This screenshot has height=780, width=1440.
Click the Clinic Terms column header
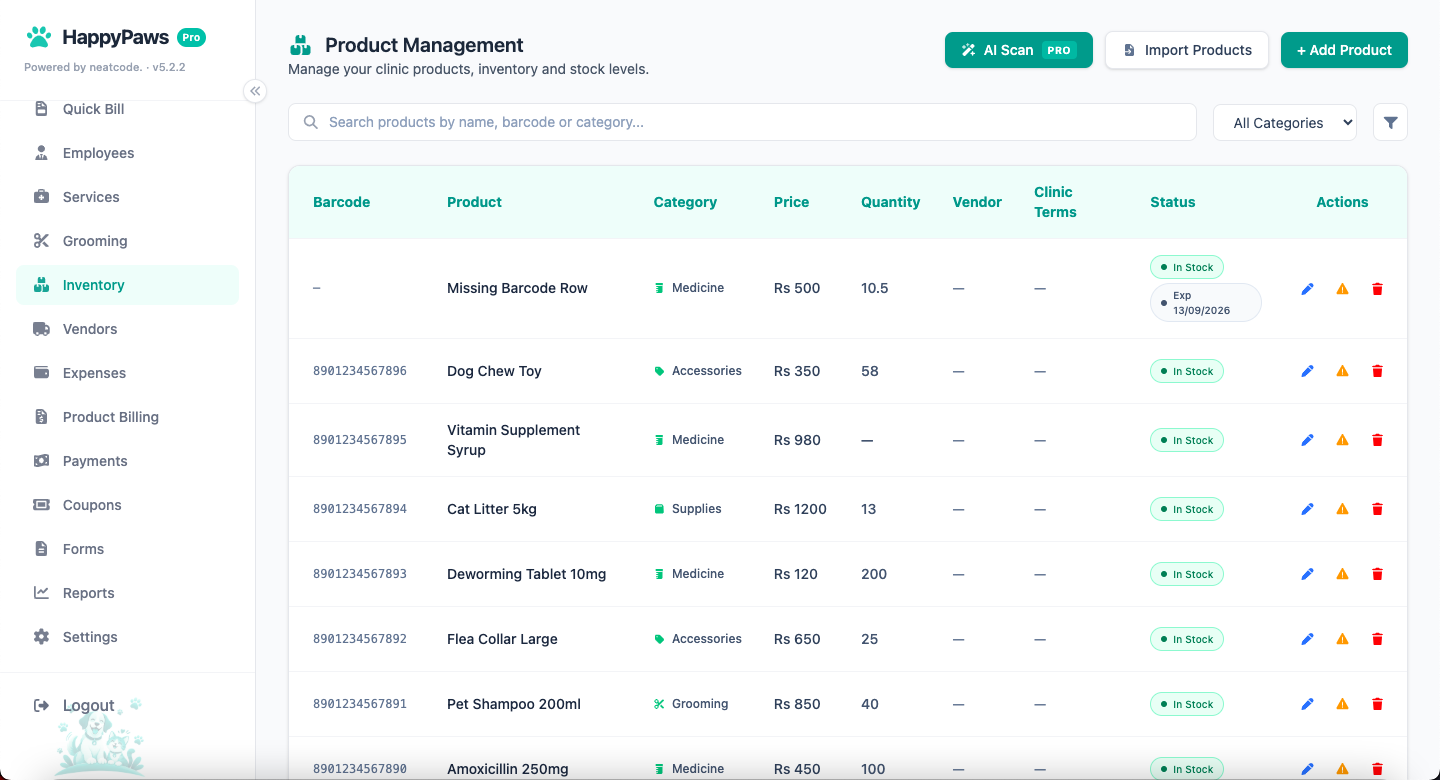click(x=1055, y=202)
